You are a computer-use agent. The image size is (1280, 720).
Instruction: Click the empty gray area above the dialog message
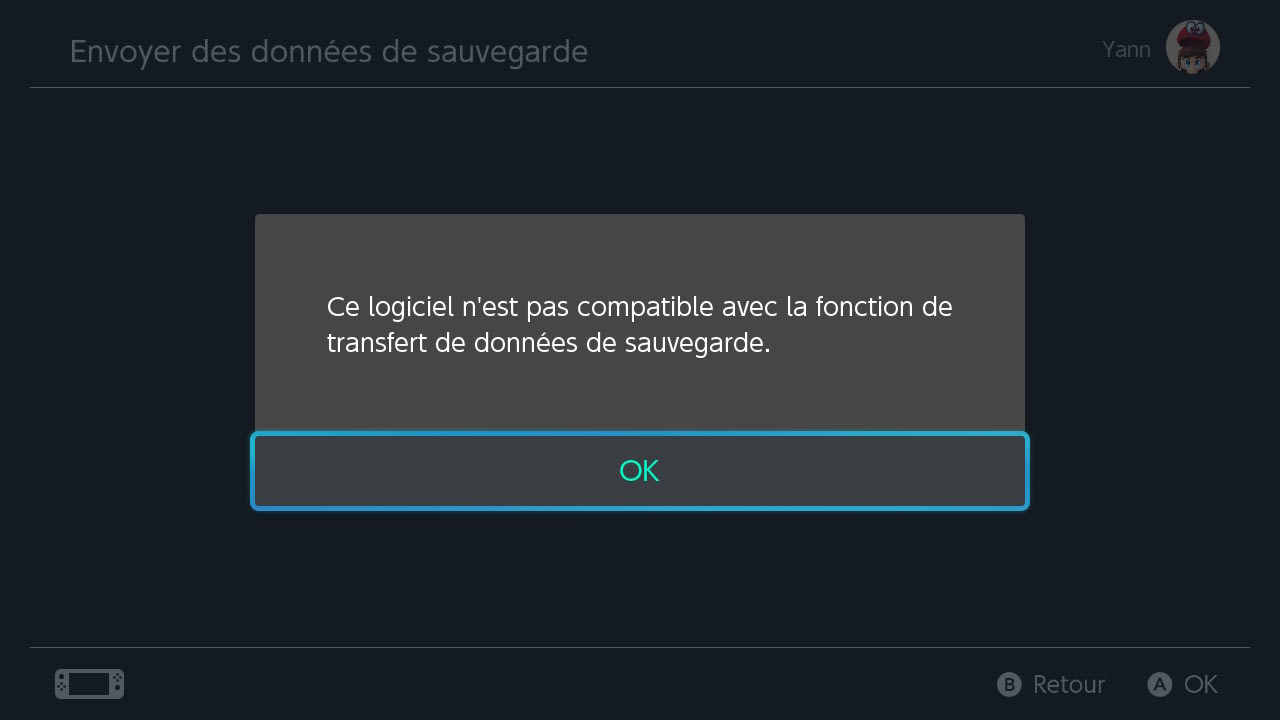[640, 250]
